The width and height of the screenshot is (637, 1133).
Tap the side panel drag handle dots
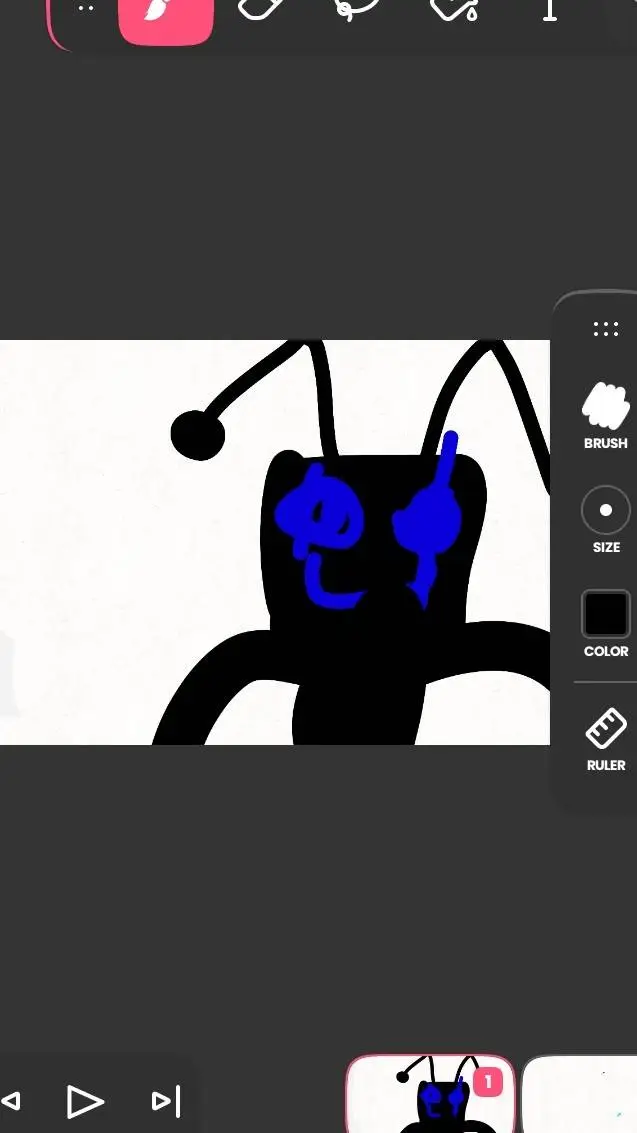click(605, 329)
